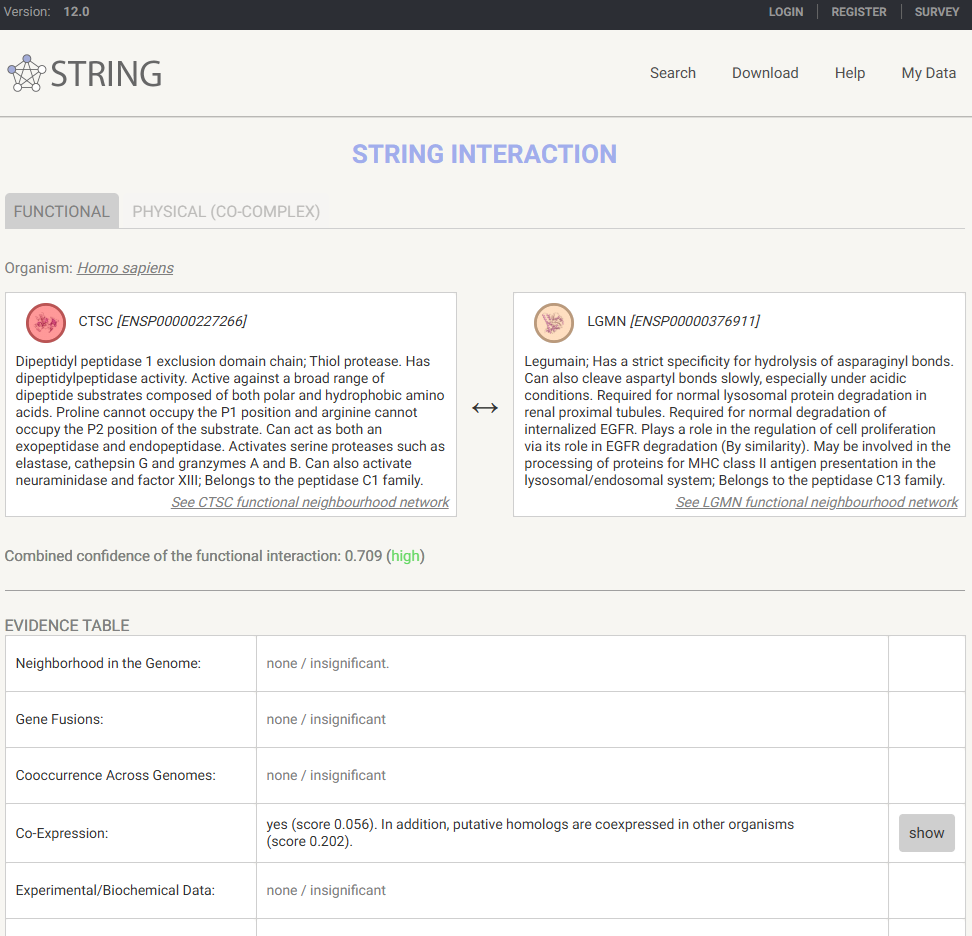Go to the Download page
The height and width of the screenshot is (936, 972).
pyautogui.click(x=765, y=73)
